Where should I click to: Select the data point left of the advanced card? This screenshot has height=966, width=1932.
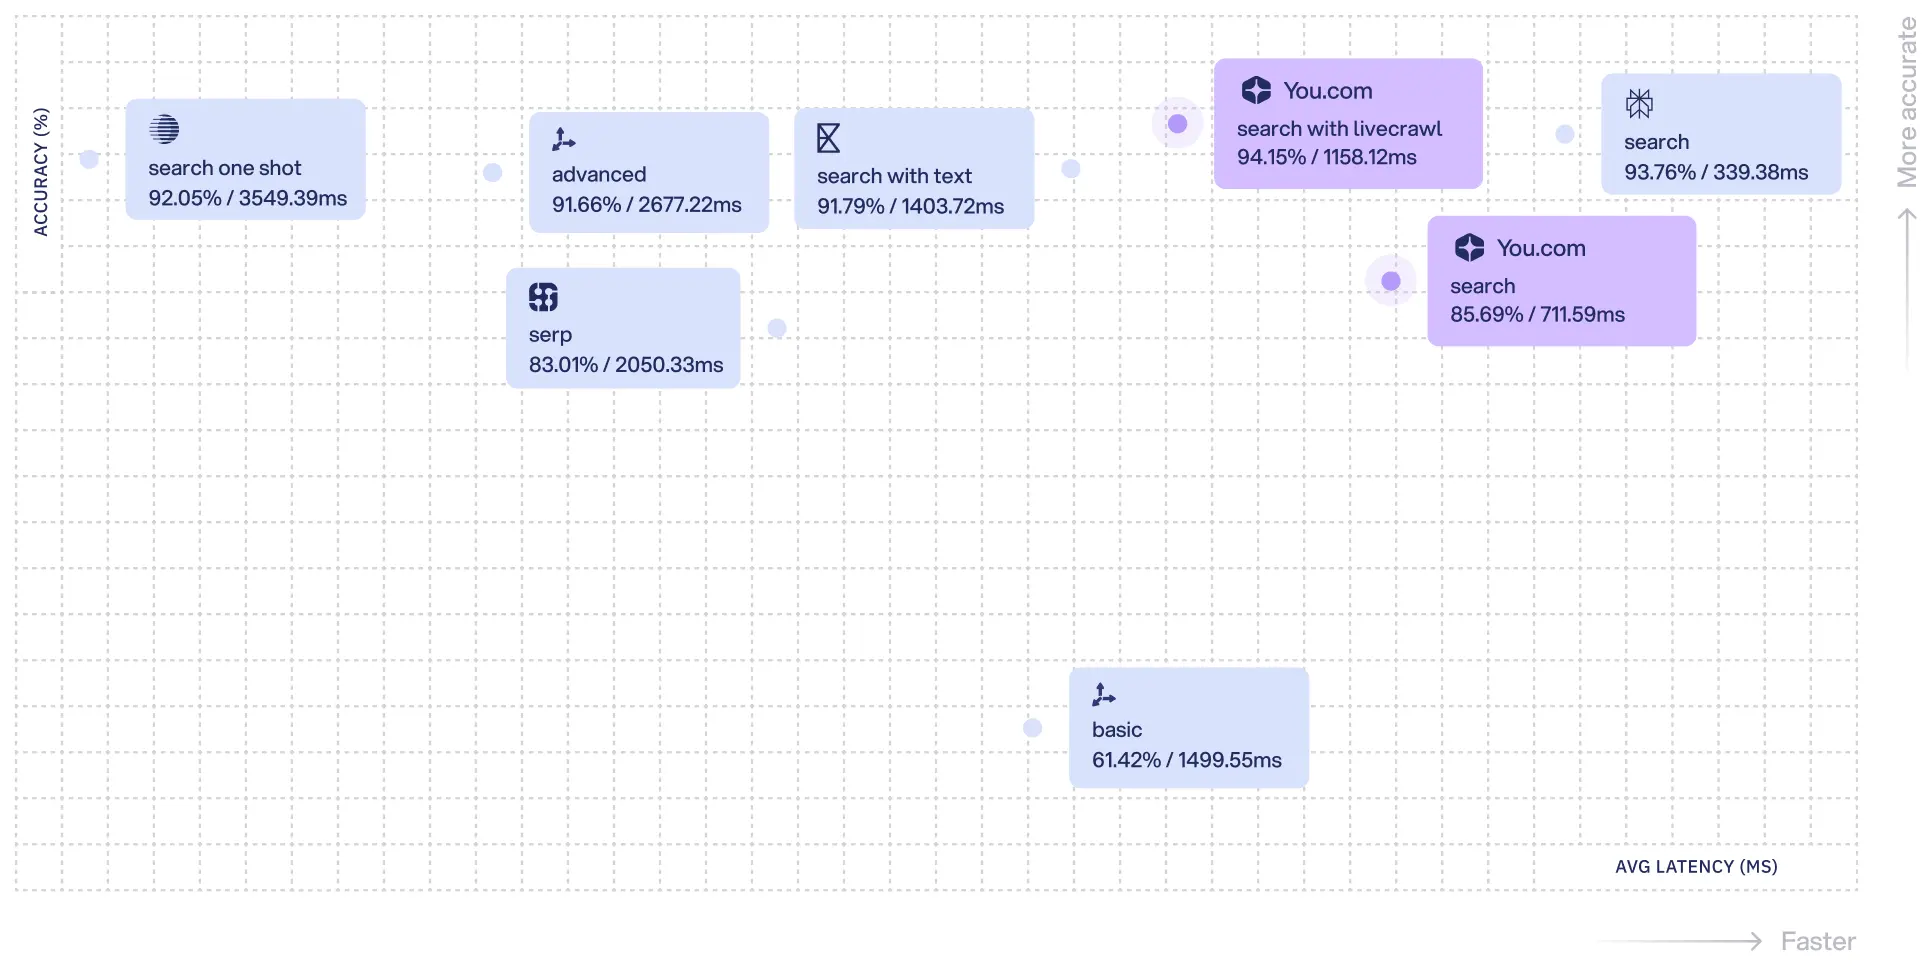[492, 172]
